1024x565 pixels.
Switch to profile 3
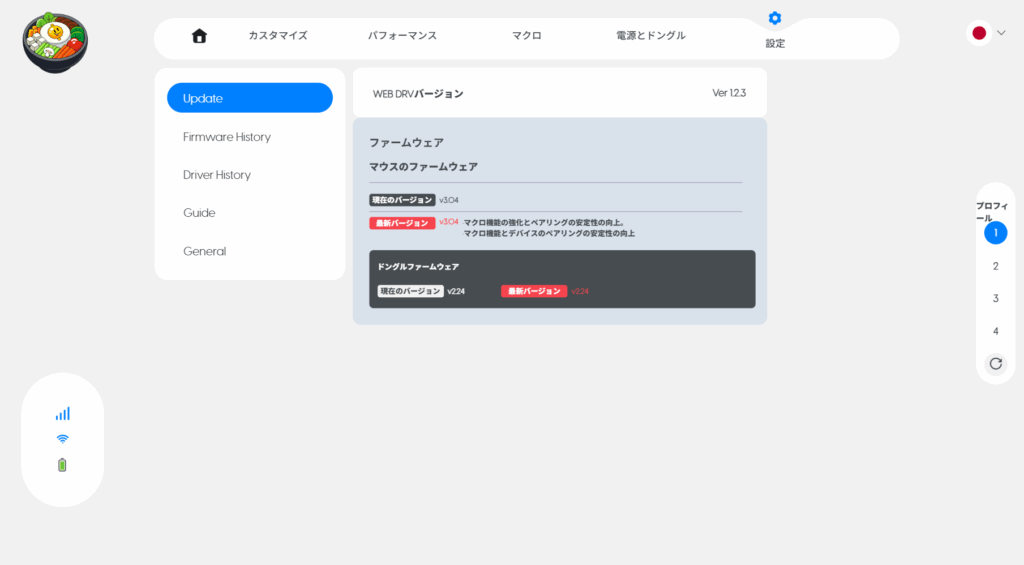pos(995,298)
